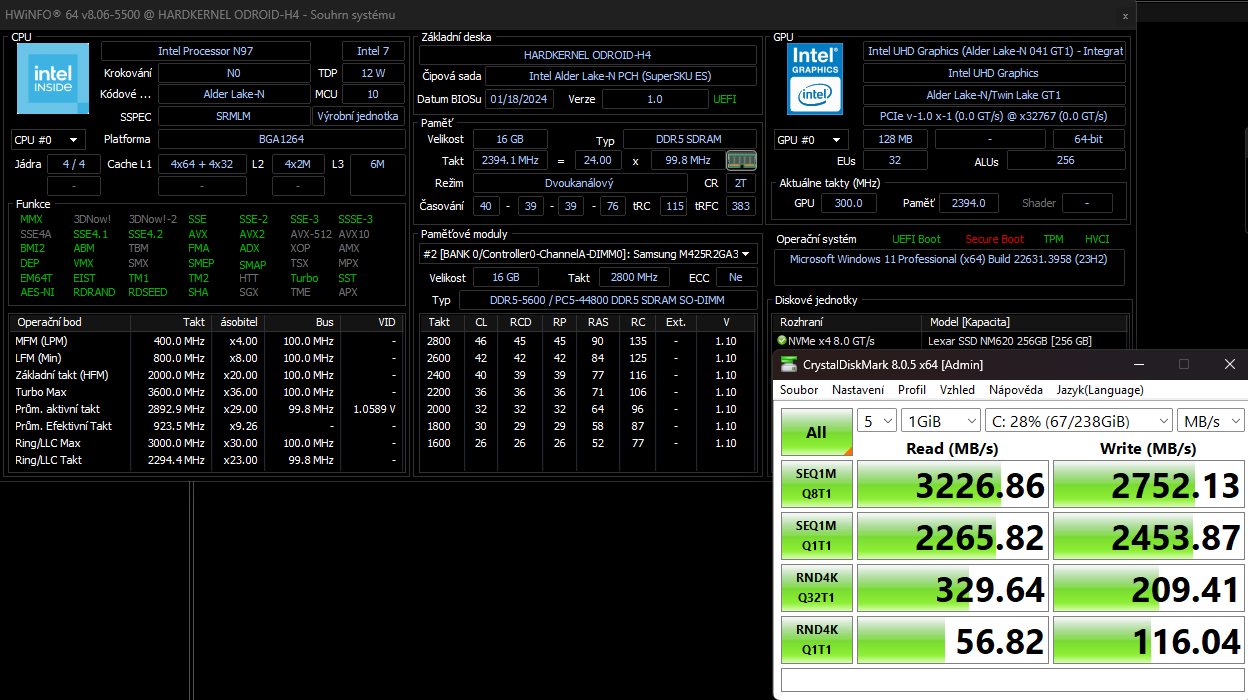Click the 56.82 read result bar
Viewport: 1248px width, 700px height.
point(953,641)
